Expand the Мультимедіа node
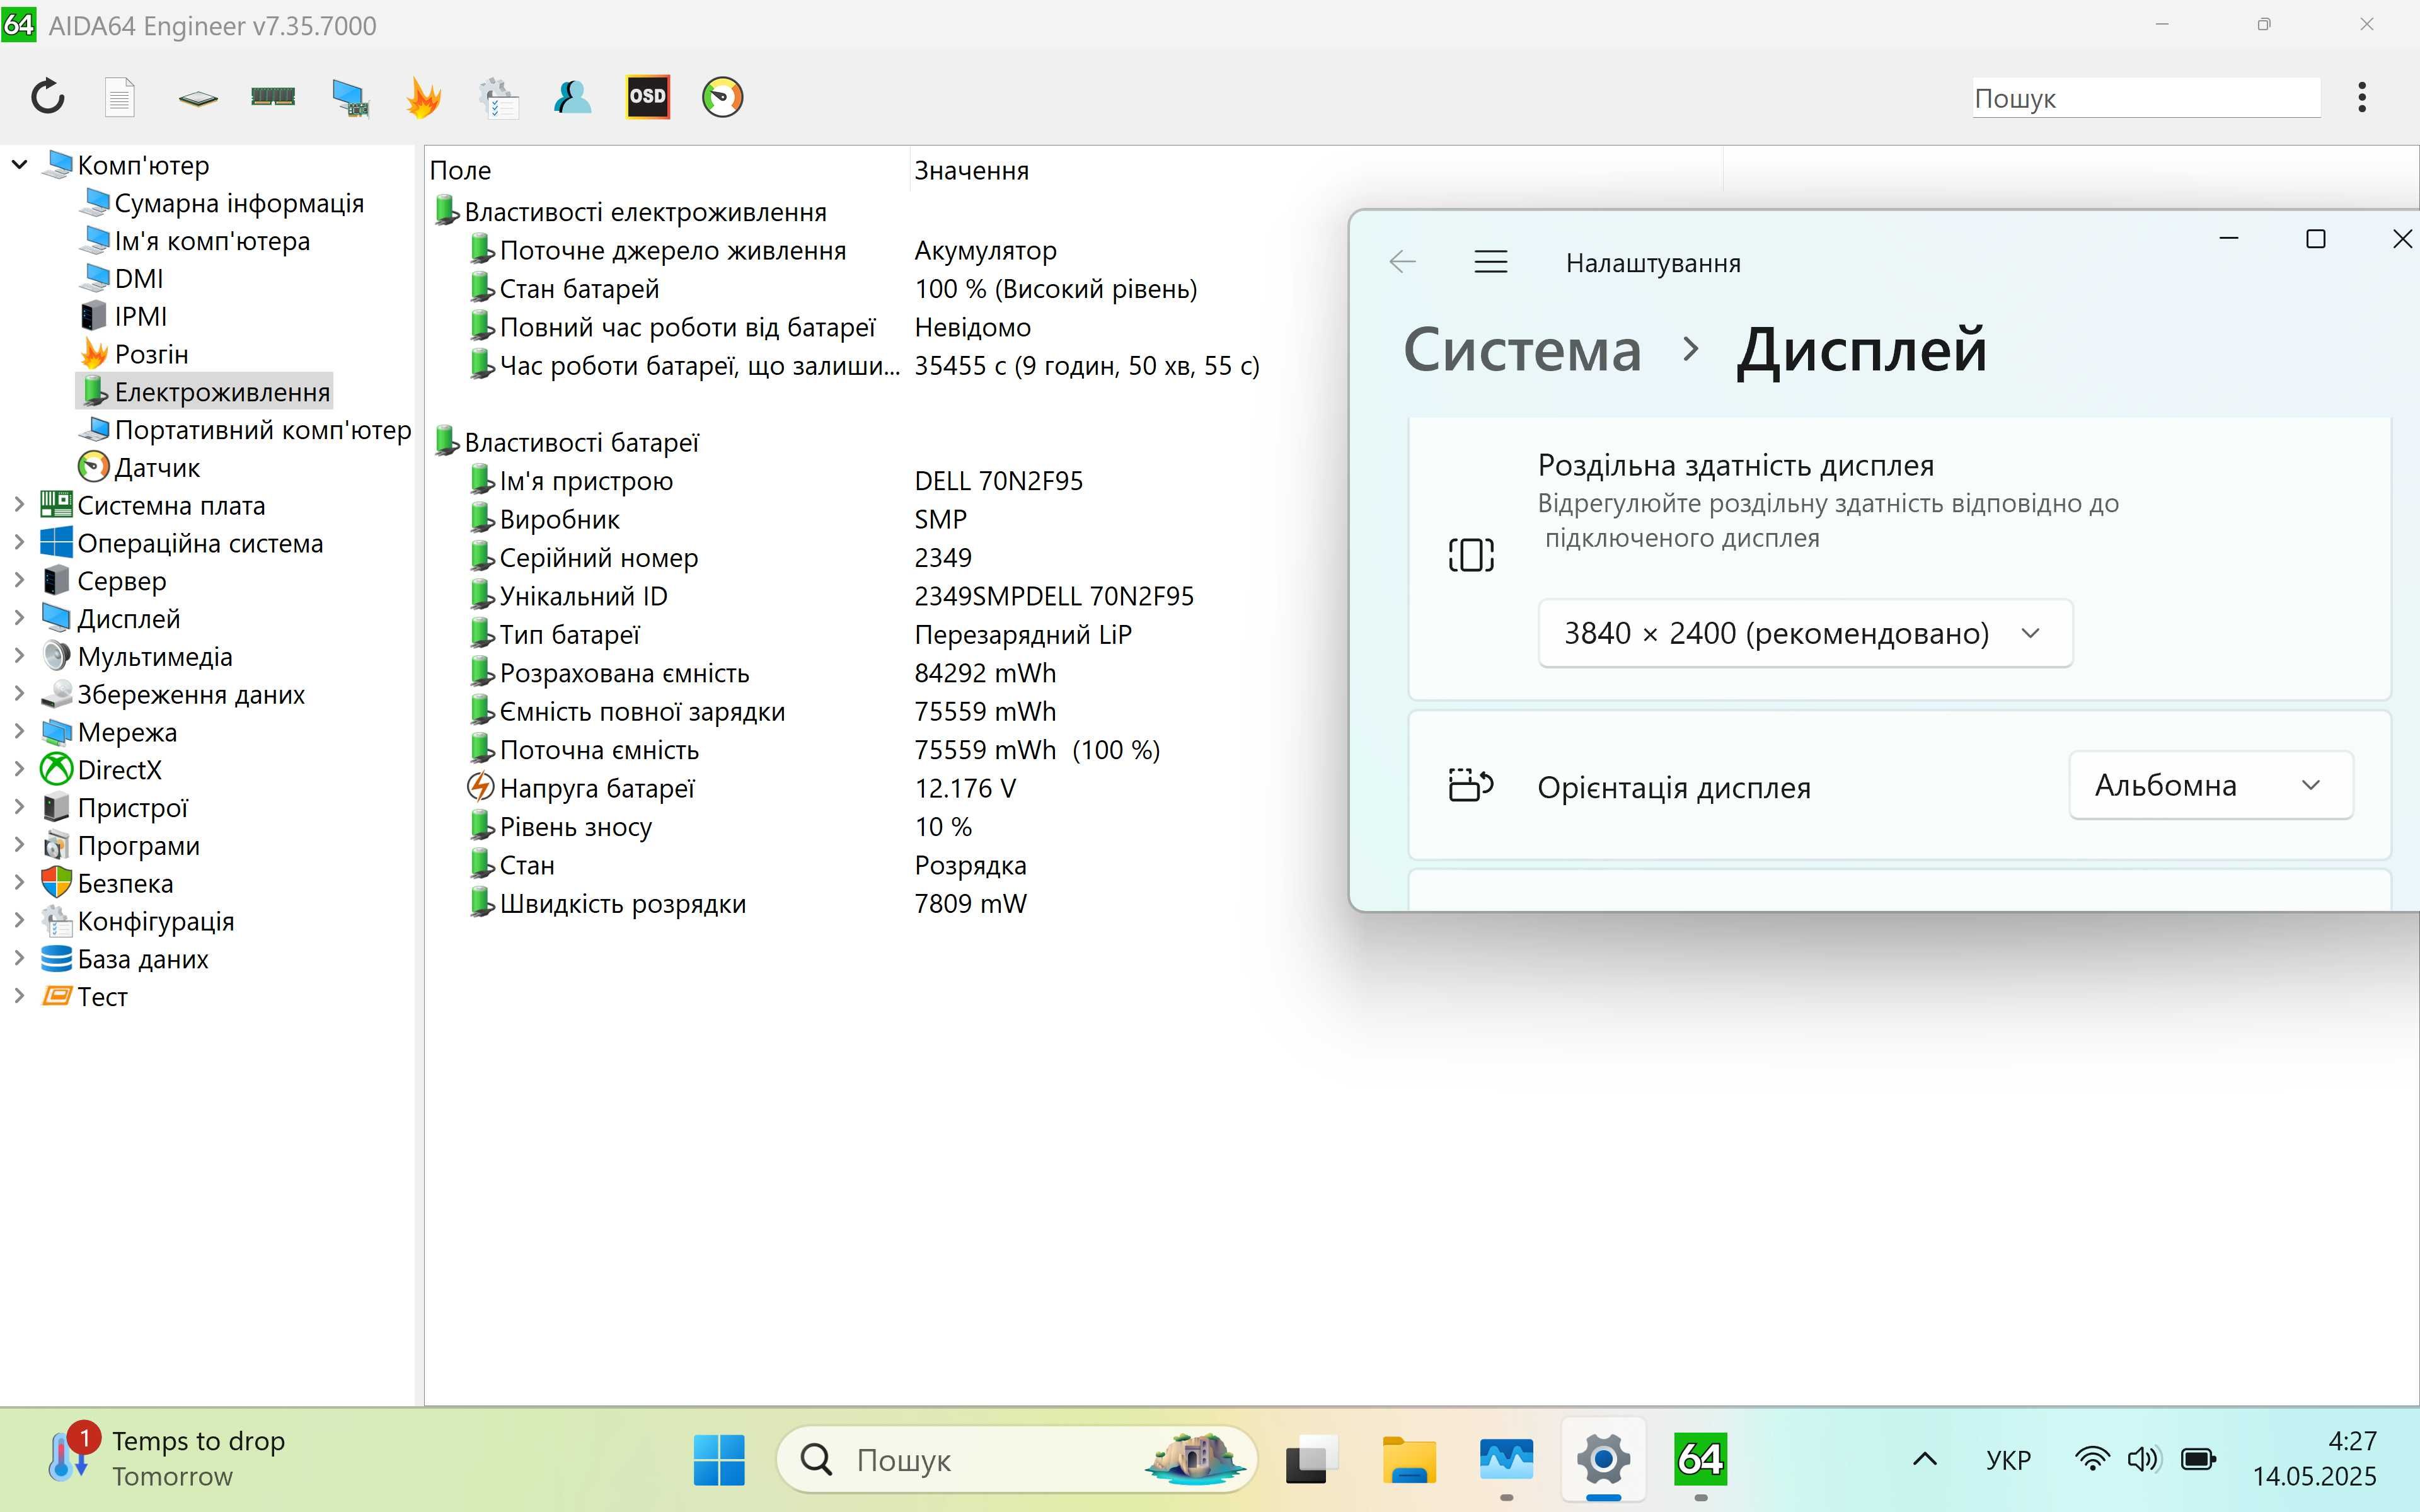The image size is (2420, 1512). coord(19,657)
